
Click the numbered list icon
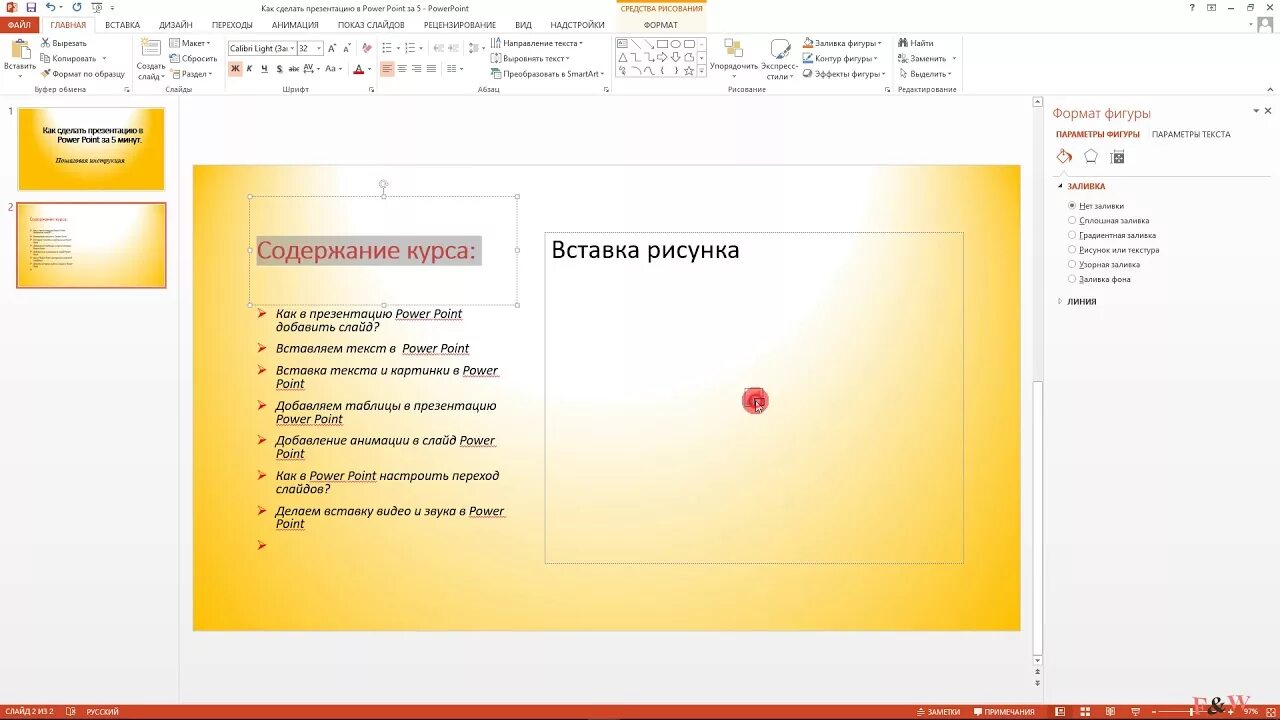409,47
